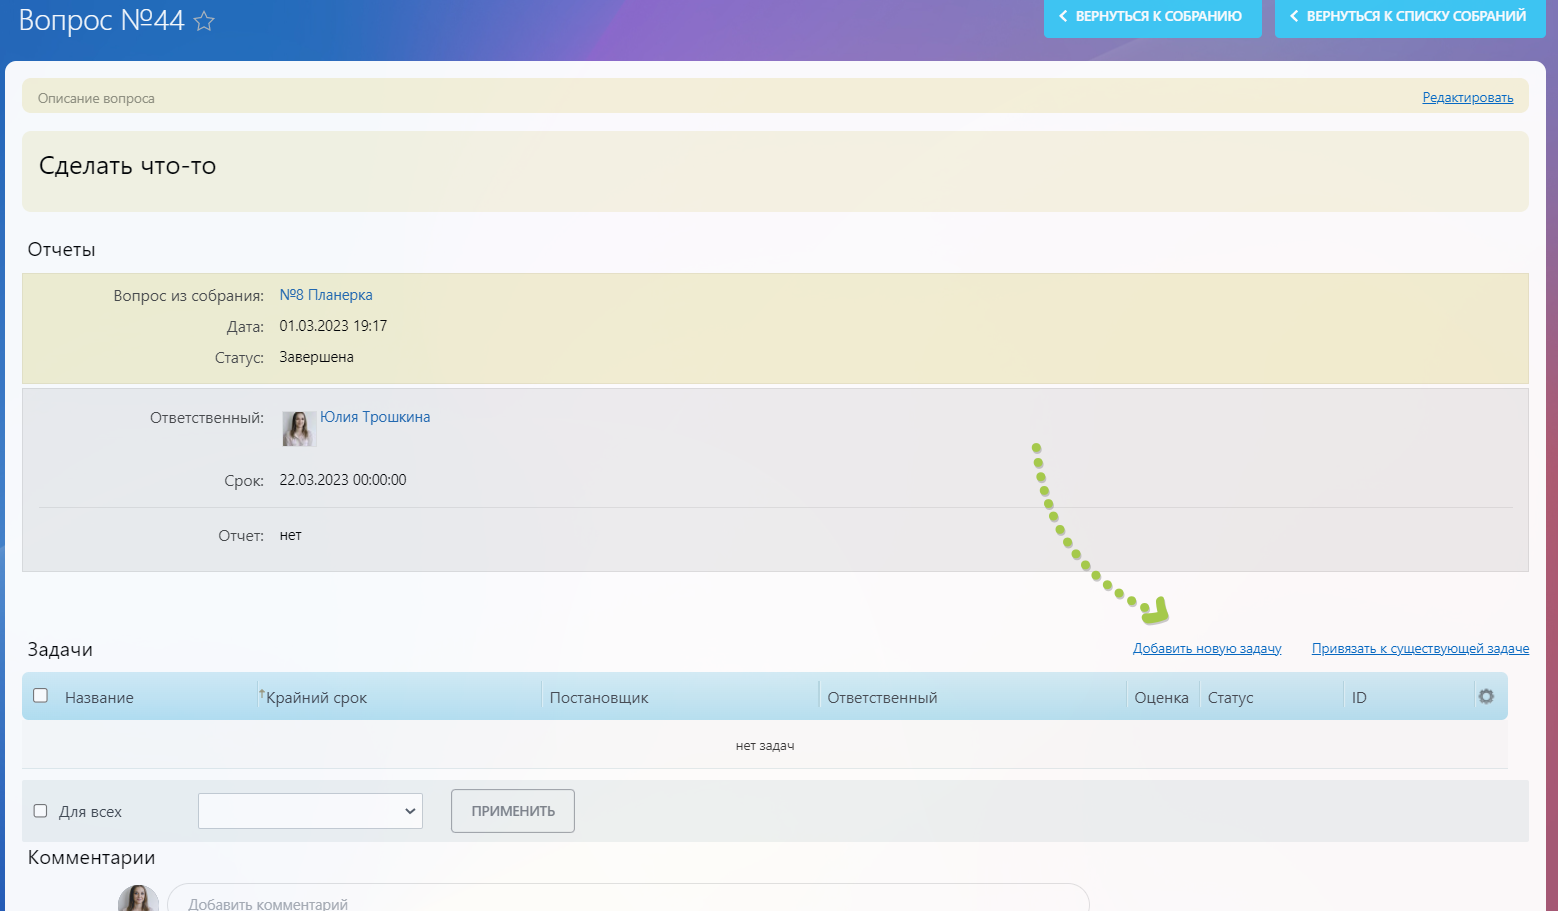1558x911 pixels.
Task: Open meeting link №8 Планерка
Action: point(326,295)
